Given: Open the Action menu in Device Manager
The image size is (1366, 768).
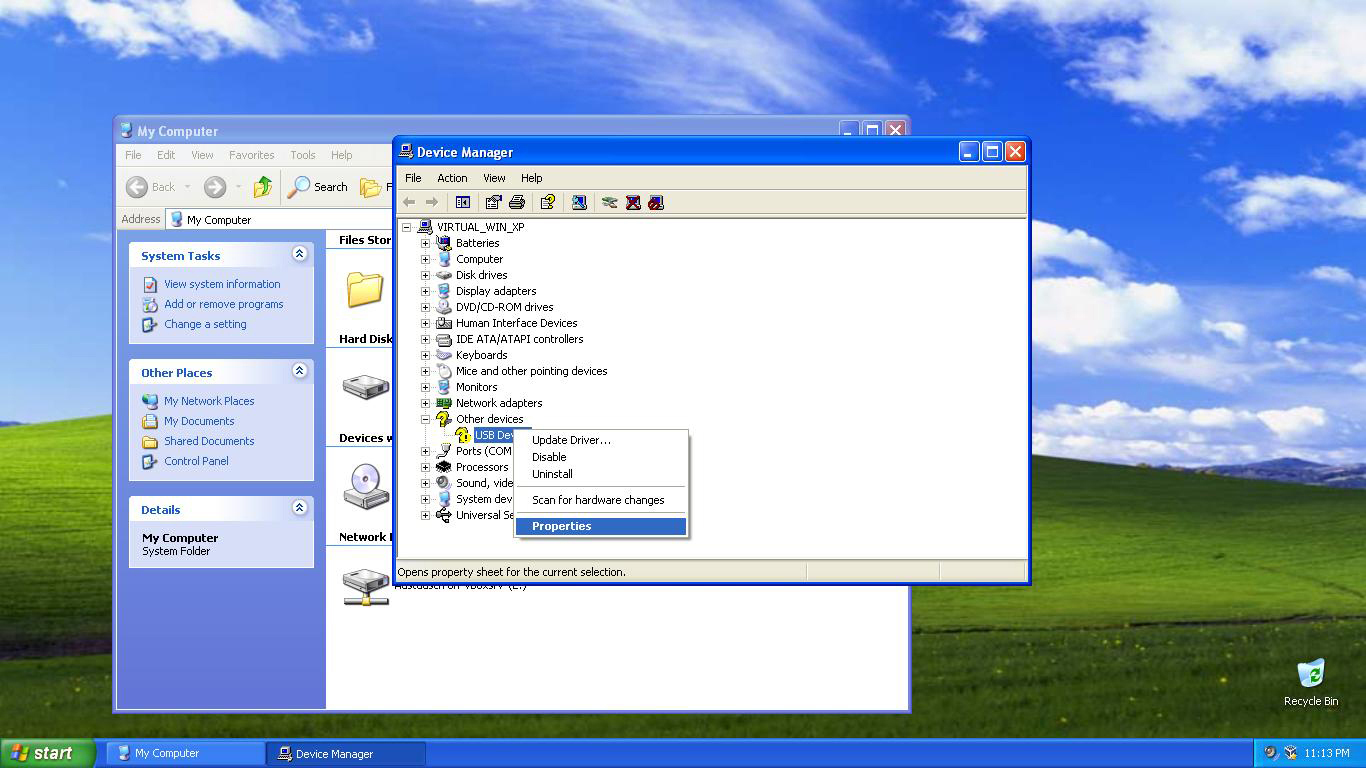Looking at the screenshot, I should click(452, 178).
